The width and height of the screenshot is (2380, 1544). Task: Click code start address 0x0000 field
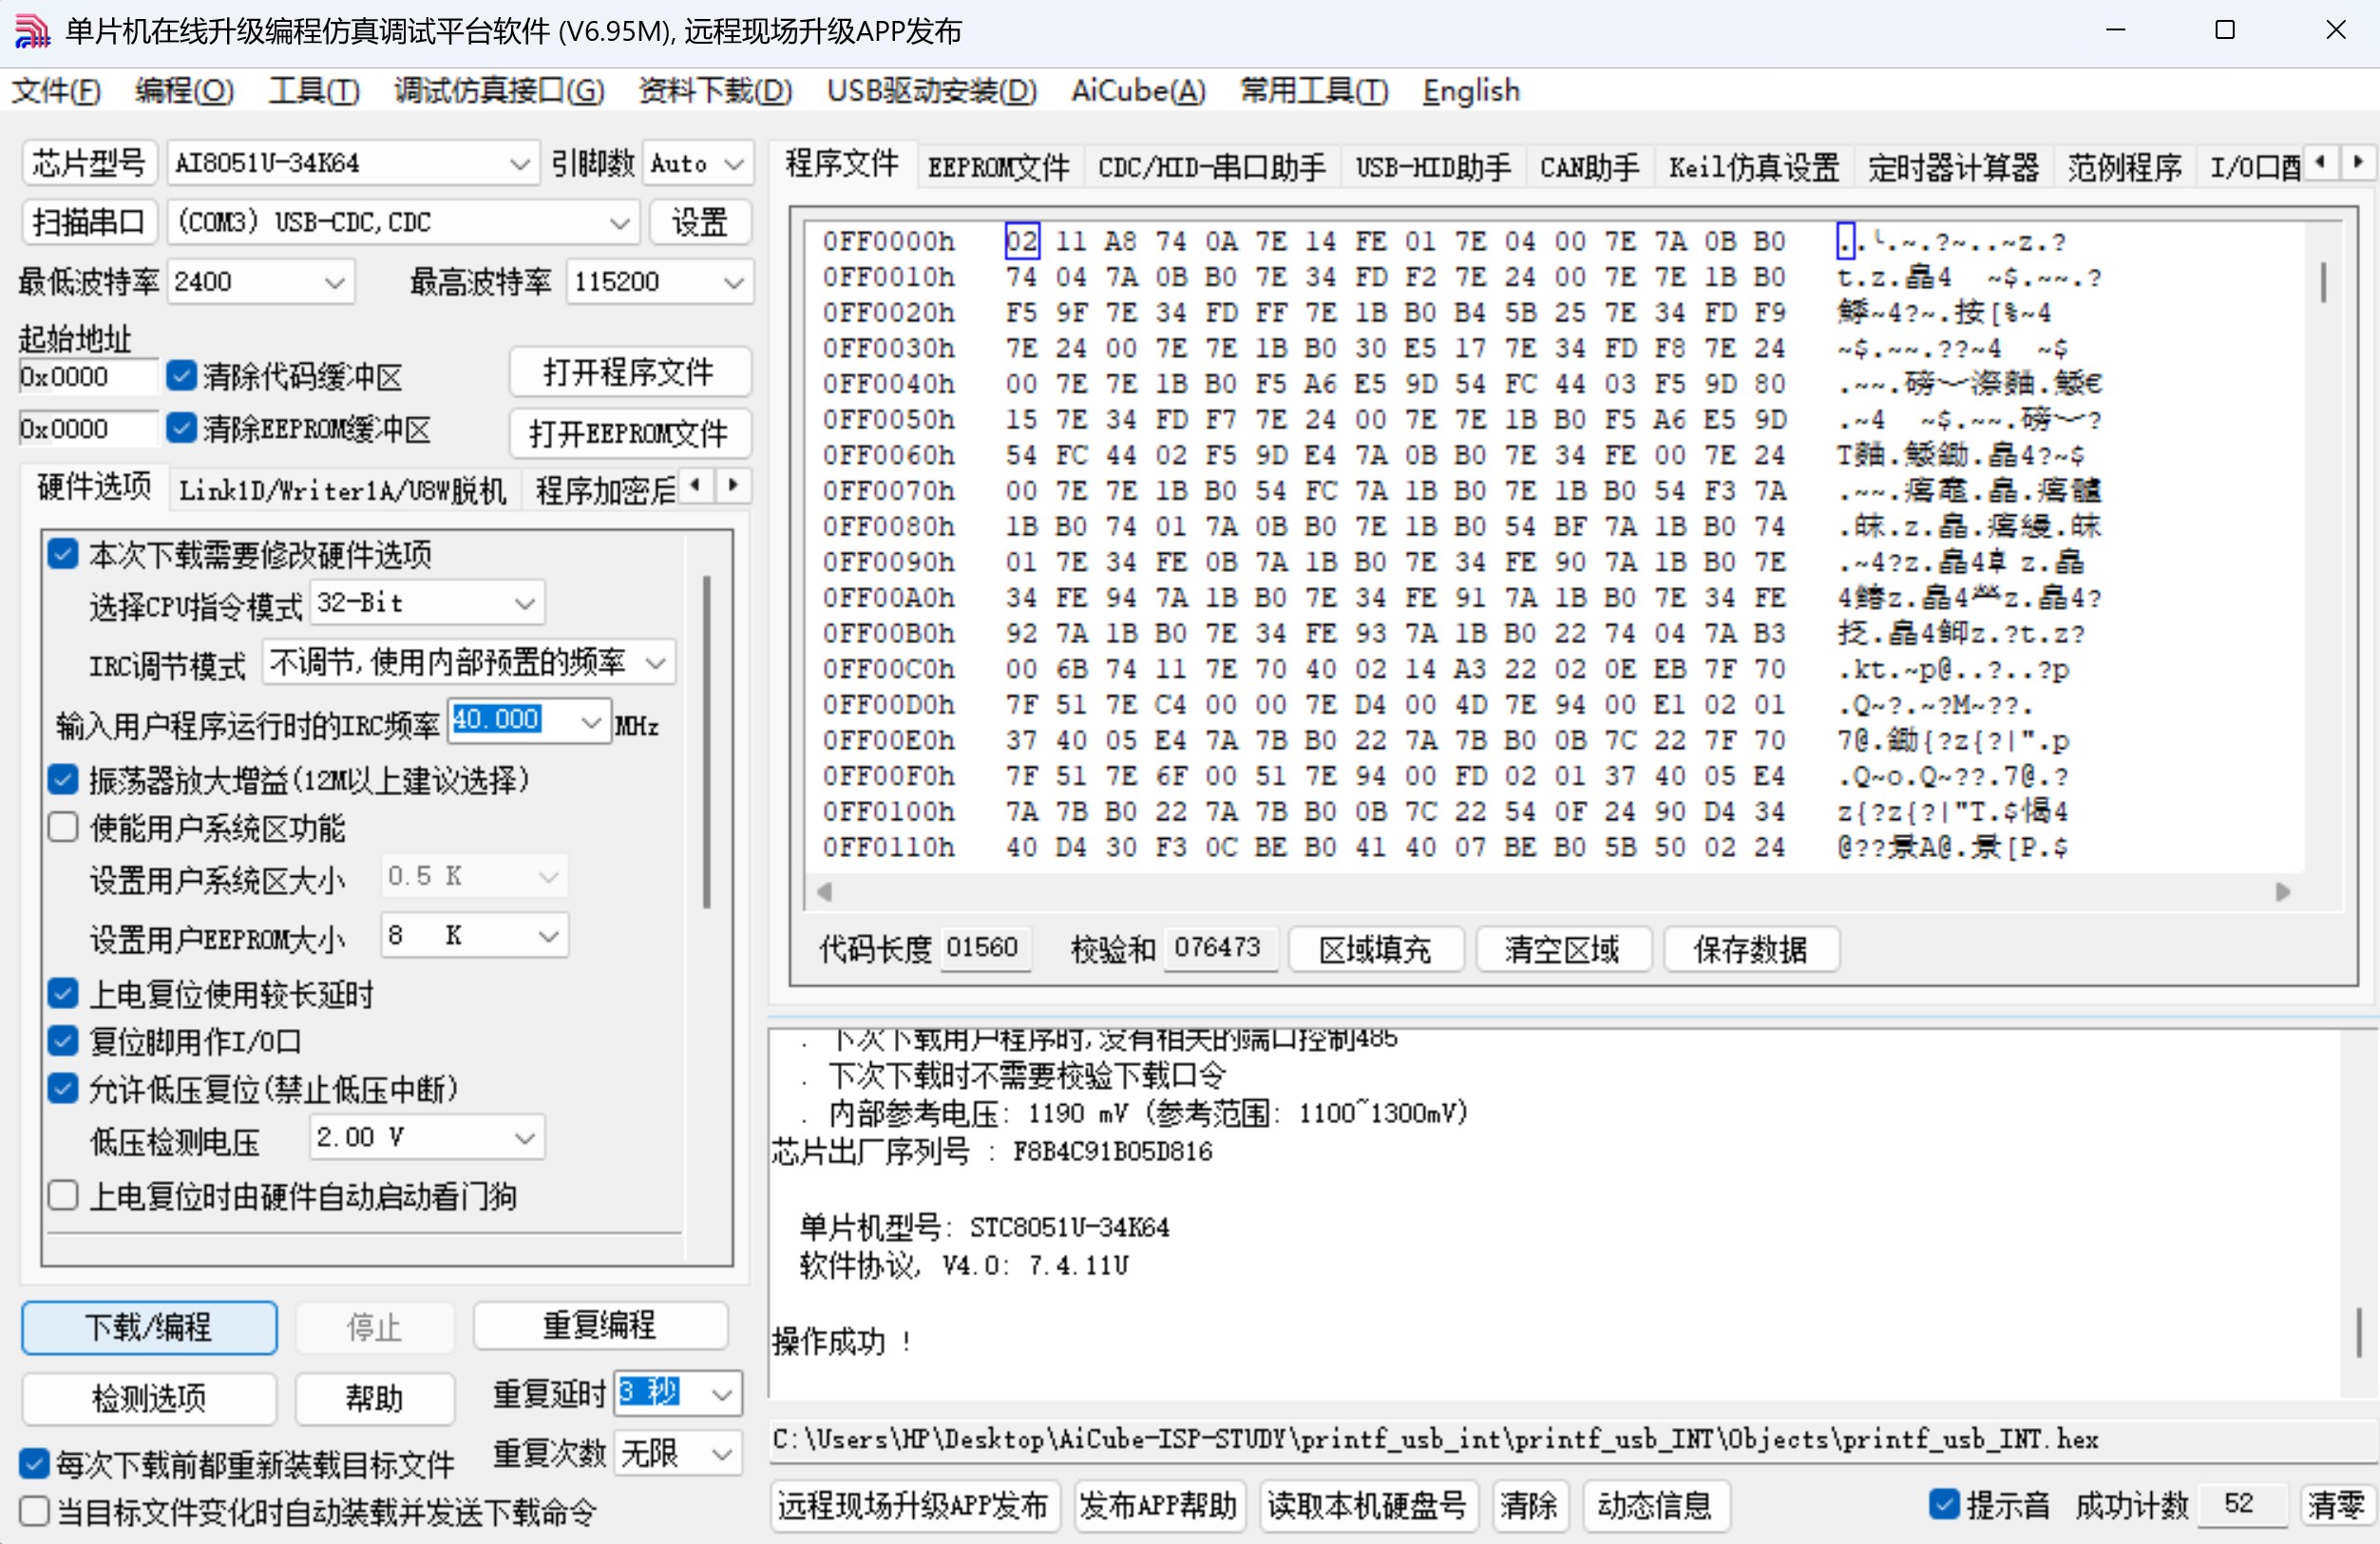click(88, 376)
